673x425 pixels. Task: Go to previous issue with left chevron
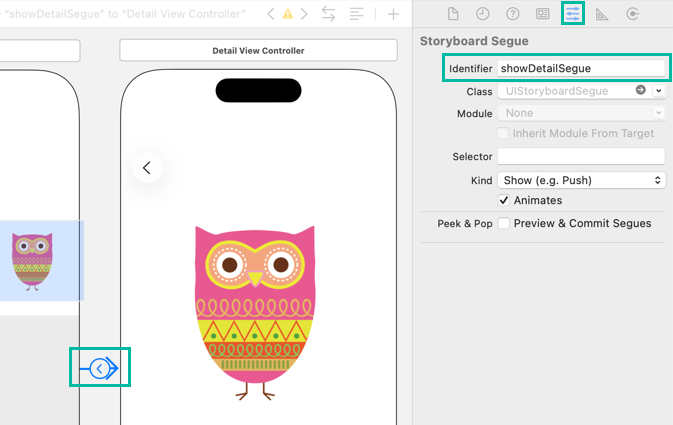point(270,14)
